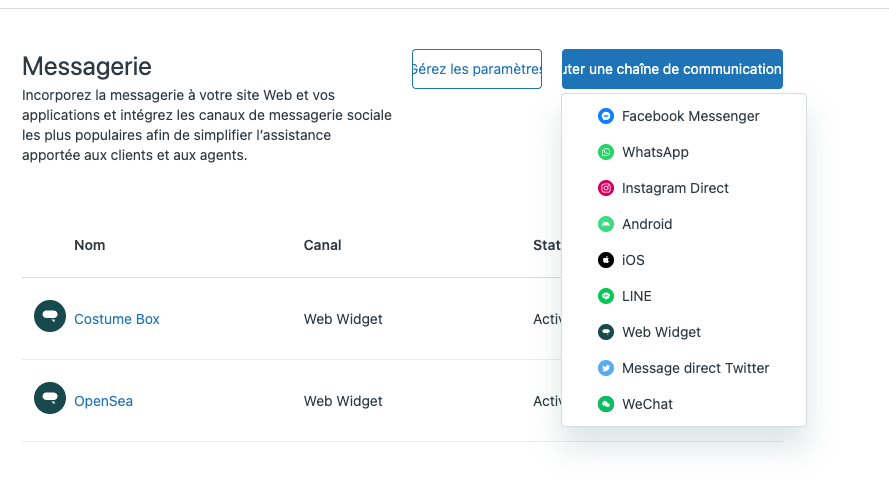Pick Instagram Direct from the list
Viewport: 889px width, 481px height.
coord(684,188)
